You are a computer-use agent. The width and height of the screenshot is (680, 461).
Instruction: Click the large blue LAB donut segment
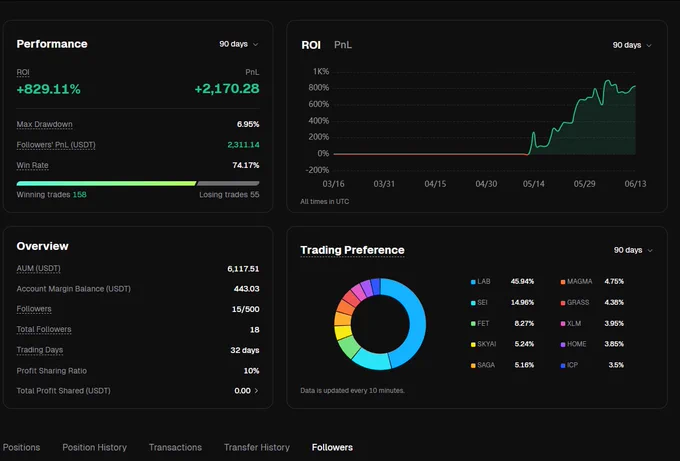tap(417, 321)
